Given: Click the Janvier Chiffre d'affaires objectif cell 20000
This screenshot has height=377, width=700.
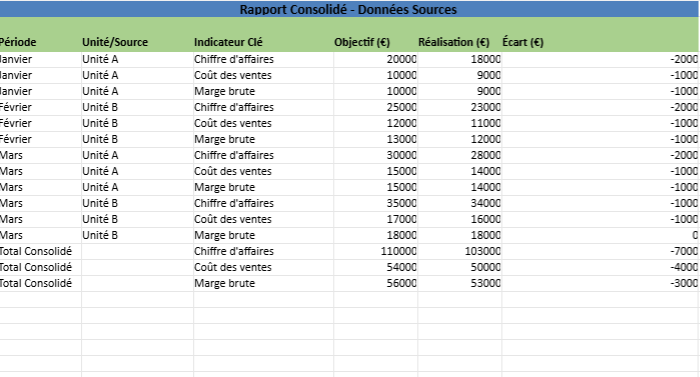Looking at the screenshot, I should click(375, 59).
